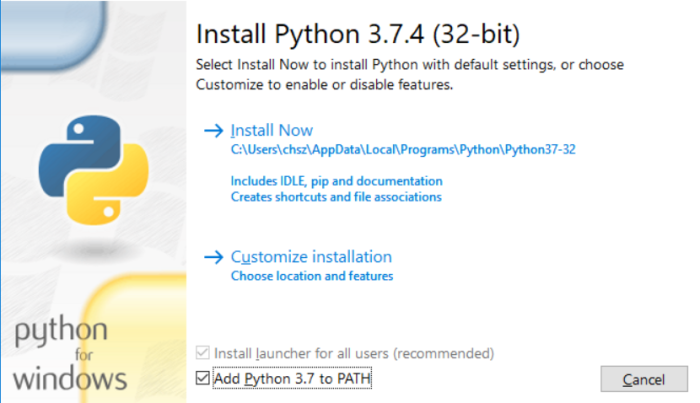Click the Install Now link
This screenshot has width=700, height=403.
coord(271,130)
